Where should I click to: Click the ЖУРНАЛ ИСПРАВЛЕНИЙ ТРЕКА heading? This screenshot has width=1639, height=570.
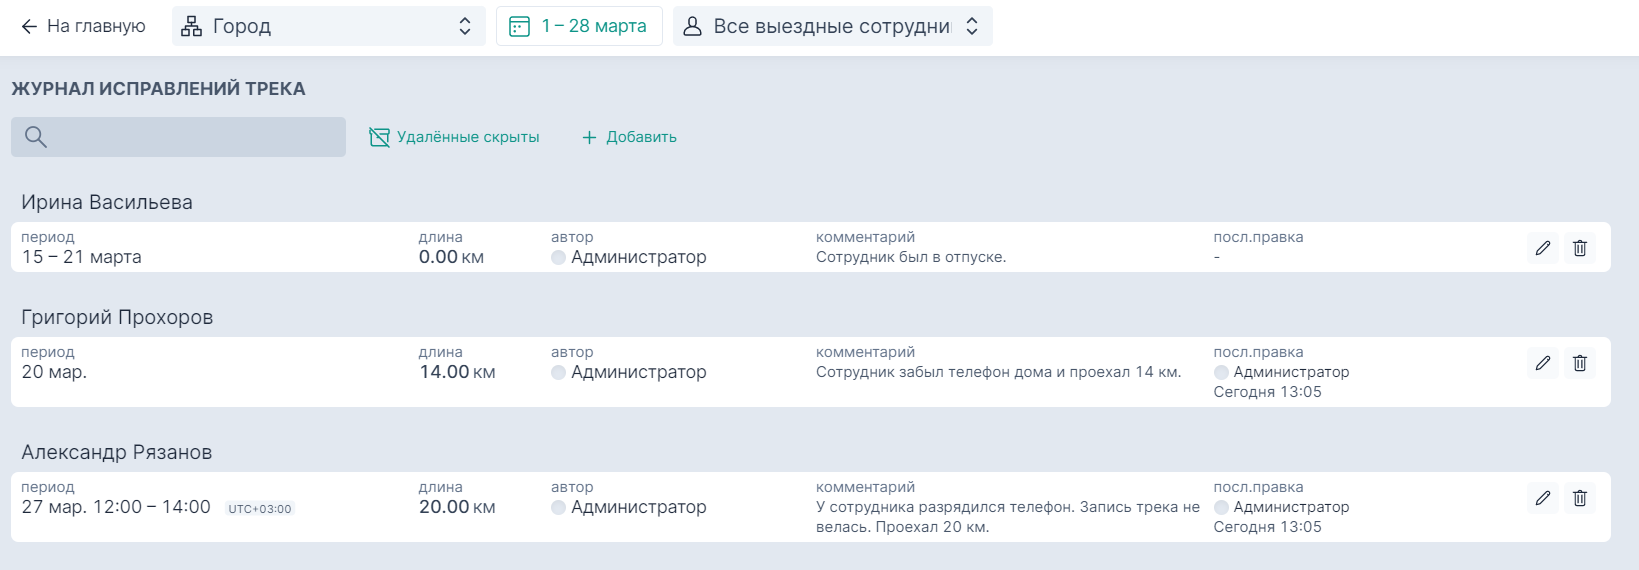158,89
